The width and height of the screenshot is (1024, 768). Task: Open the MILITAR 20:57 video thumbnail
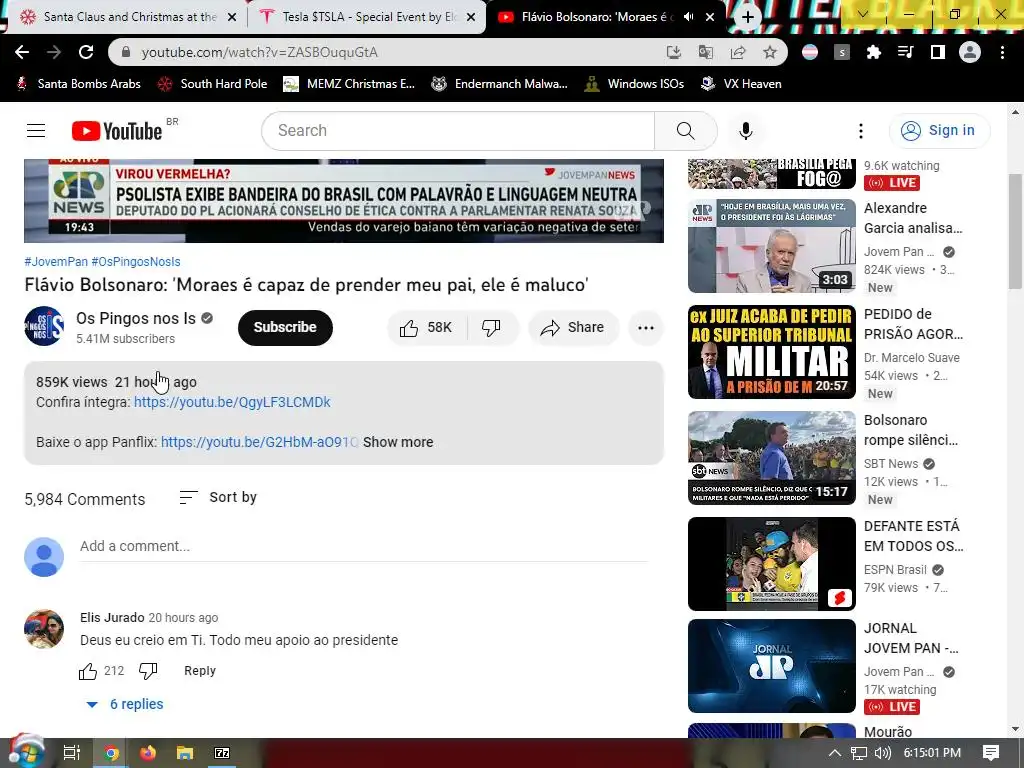pos(772,352)
